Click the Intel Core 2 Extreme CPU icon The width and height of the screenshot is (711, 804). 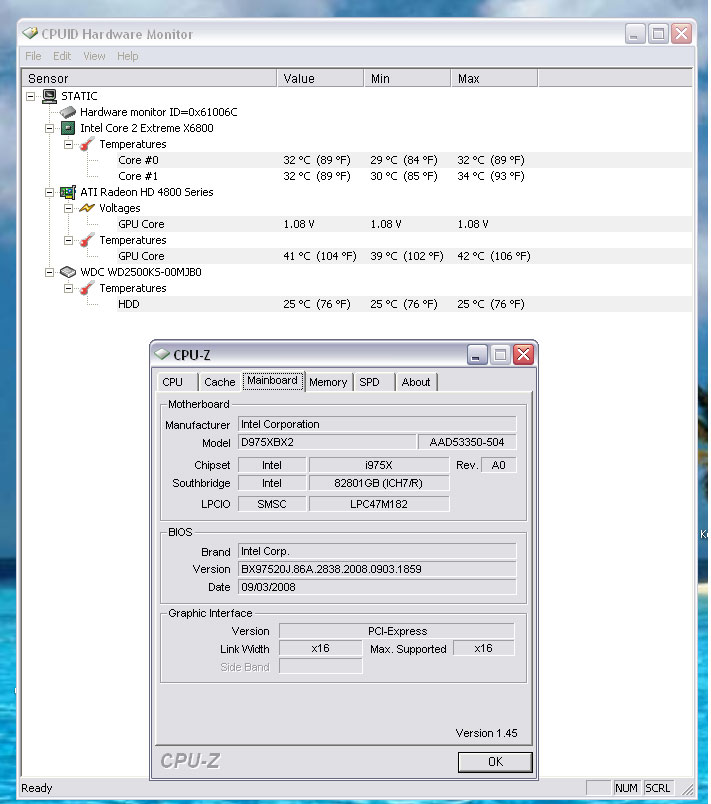pos(68,128)
